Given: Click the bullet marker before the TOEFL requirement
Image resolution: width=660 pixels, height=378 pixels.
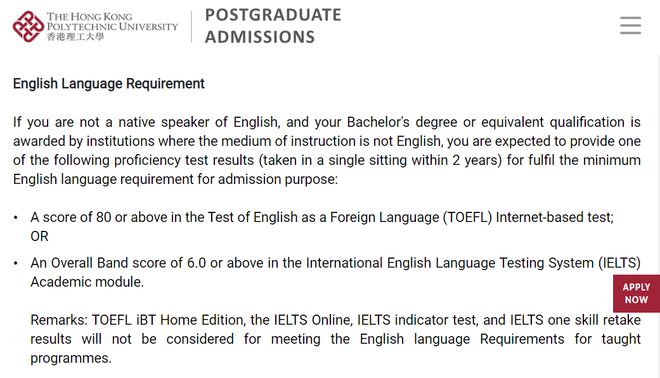Looking at the screenshot, I should 16,218.
